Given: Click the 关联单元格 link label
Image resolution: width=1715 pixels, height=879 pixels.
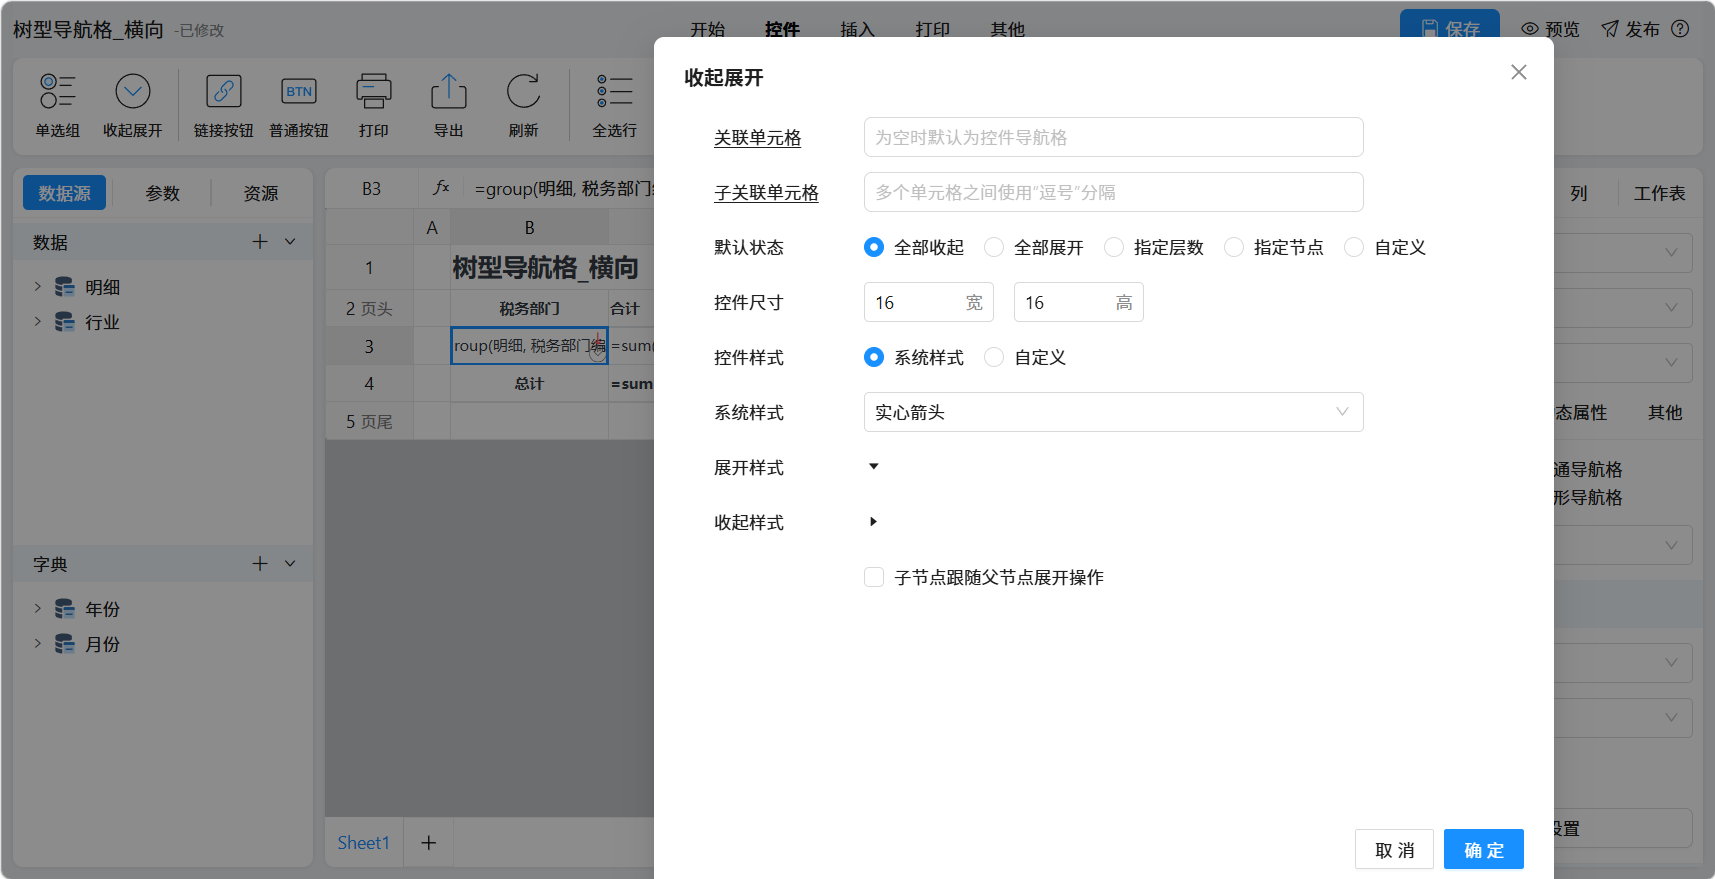Looking at the screenshot, I should click(x=757, y=137).
